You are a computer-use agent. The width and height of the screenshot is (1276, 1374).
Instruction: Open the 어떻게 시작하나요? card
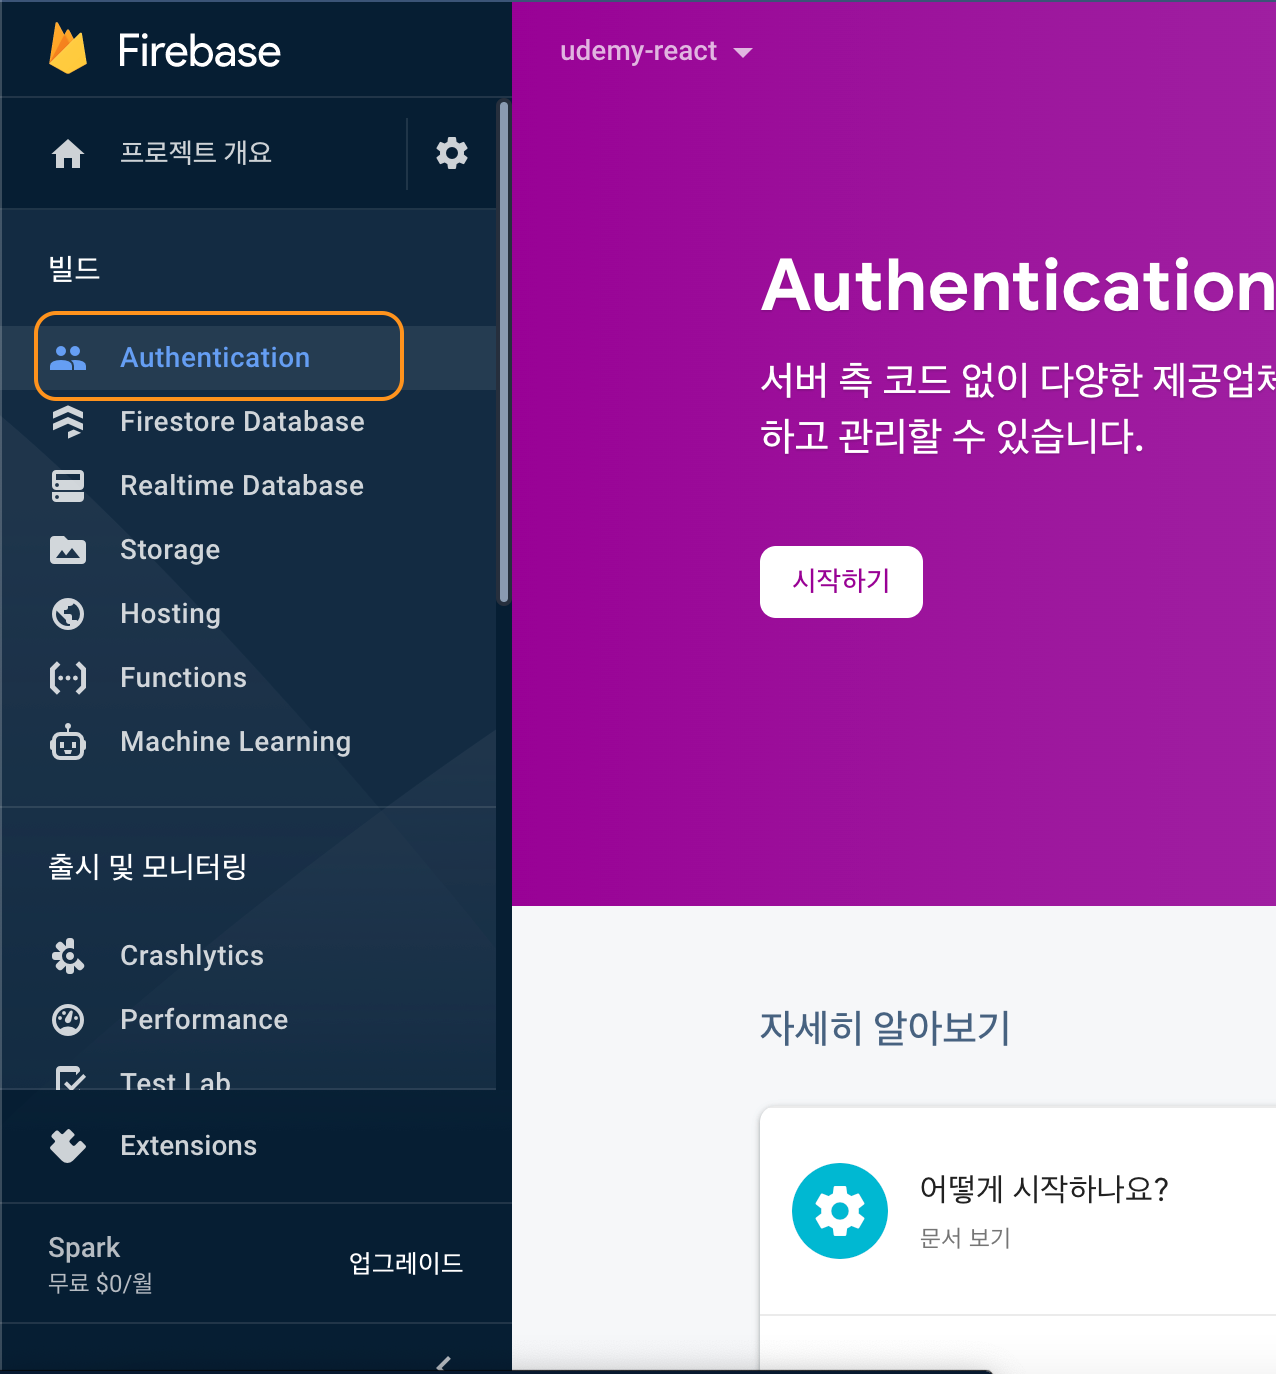click(1018, 1211)
